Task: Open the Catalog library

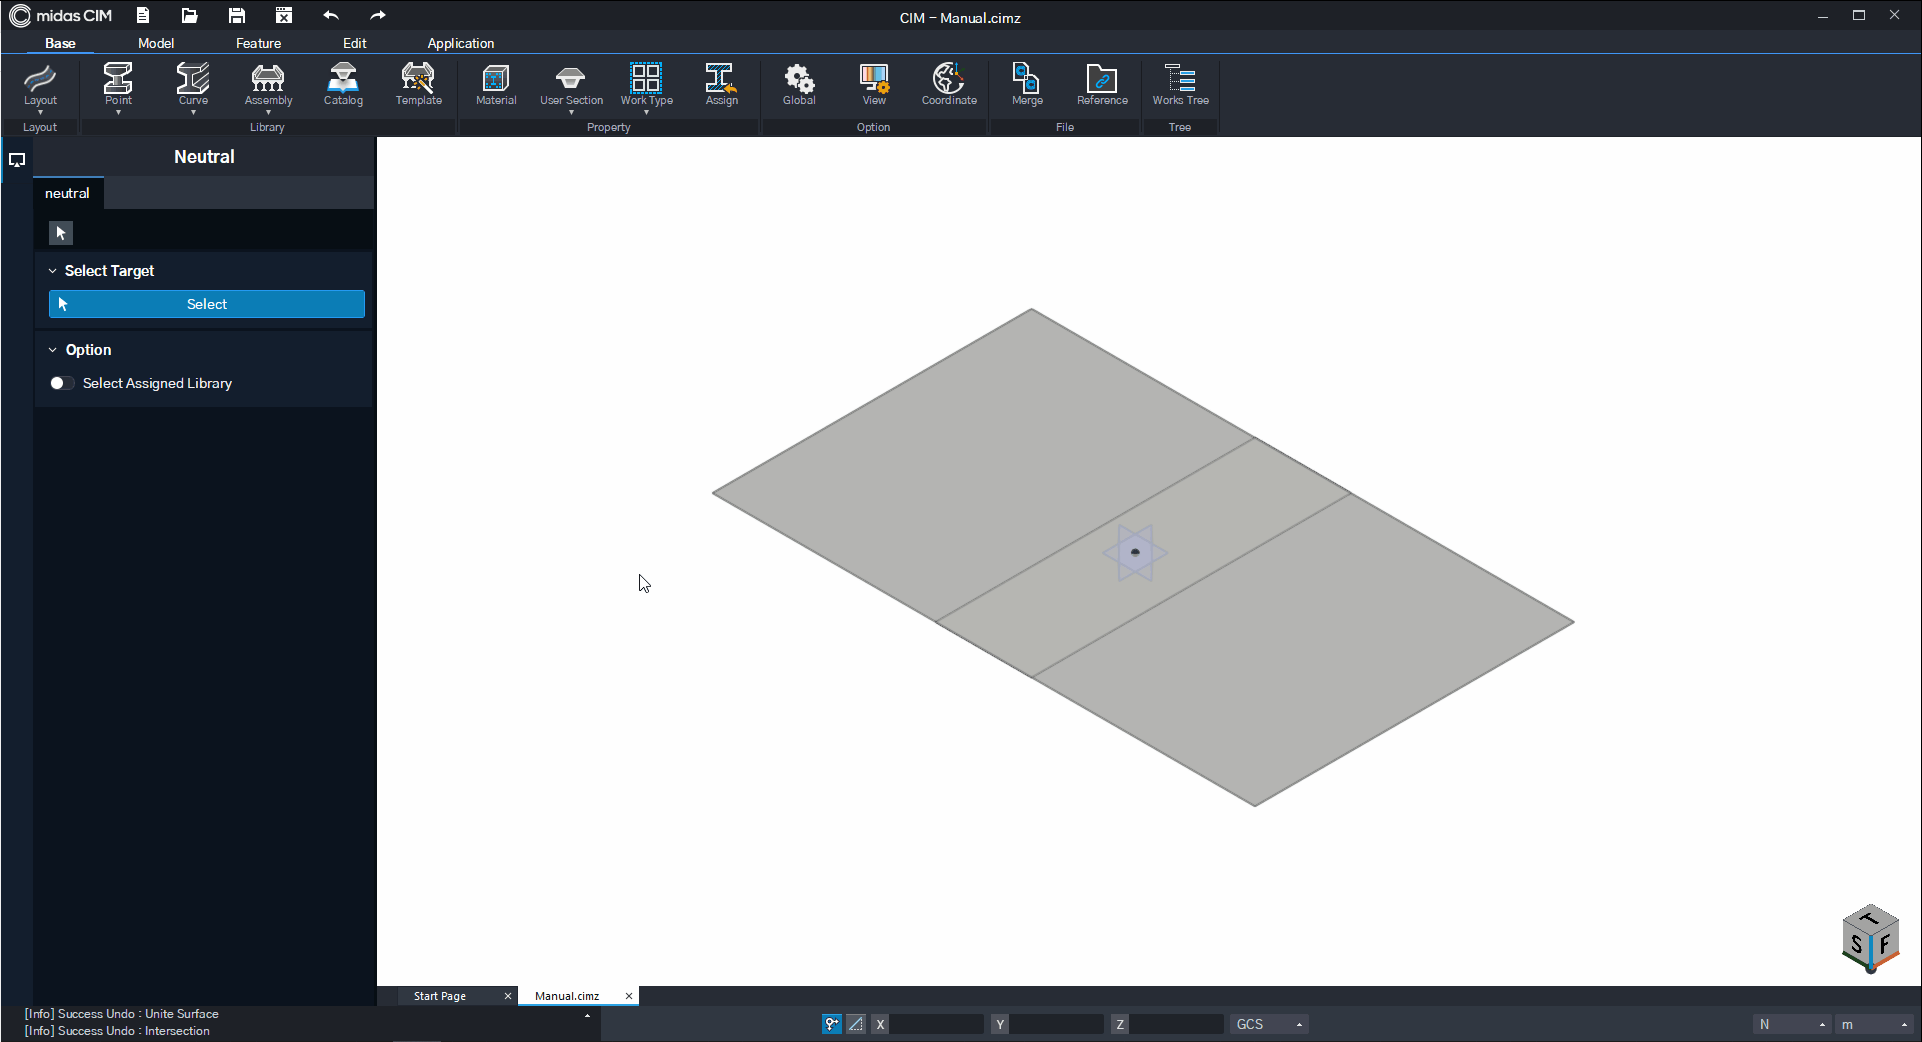Action: pyautogui.click(x=343, y=84)
